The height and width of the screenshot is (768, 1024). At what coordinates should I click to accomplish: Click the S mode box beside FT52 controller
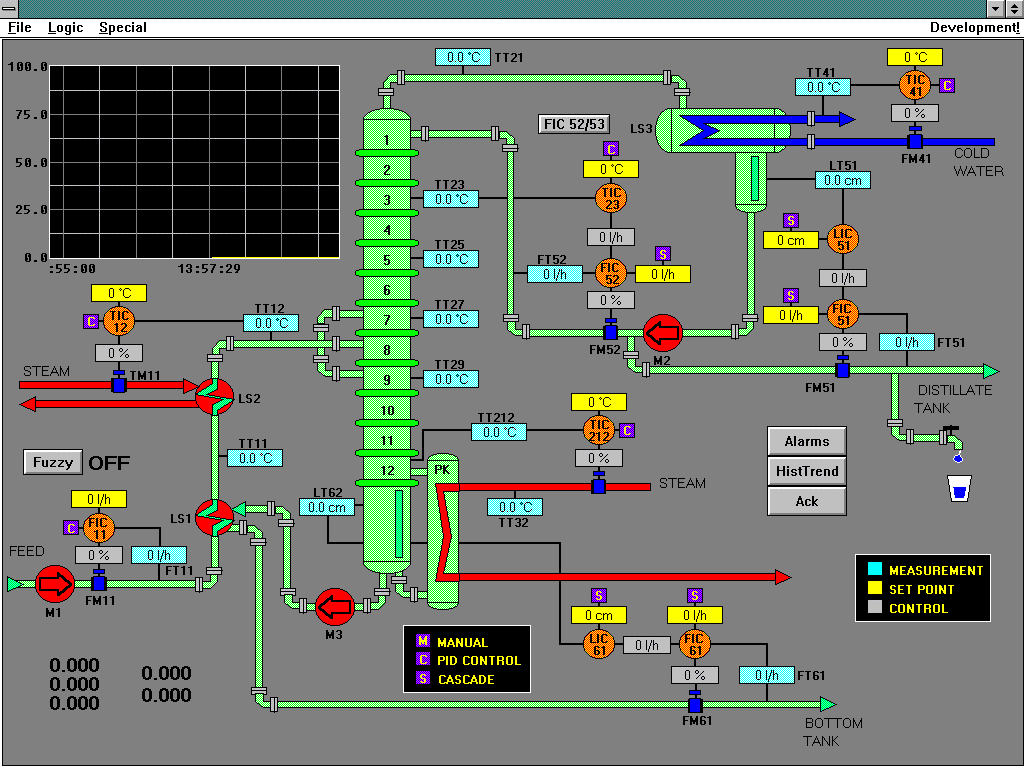click(662, 255)
